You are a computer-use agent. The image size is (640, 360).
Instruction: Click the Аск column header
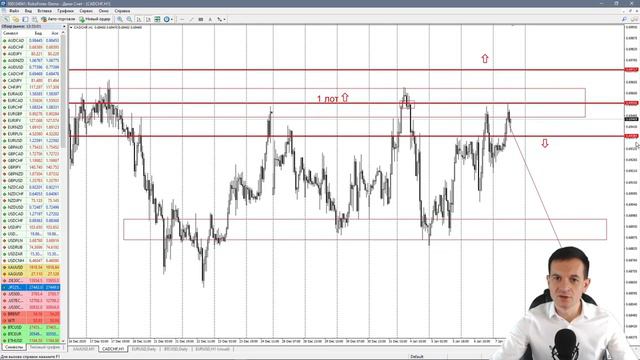(x=55, y=33)
